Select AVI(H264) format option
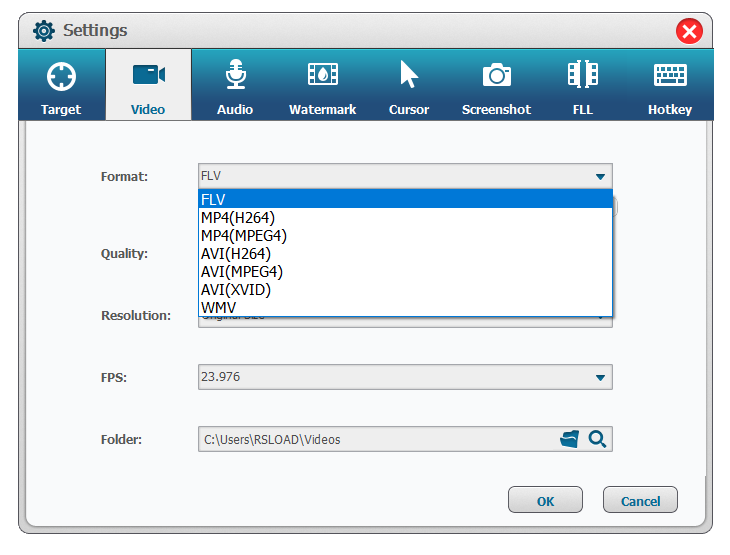The width and height of the screenshot is (730, 555). pos(405,254)
